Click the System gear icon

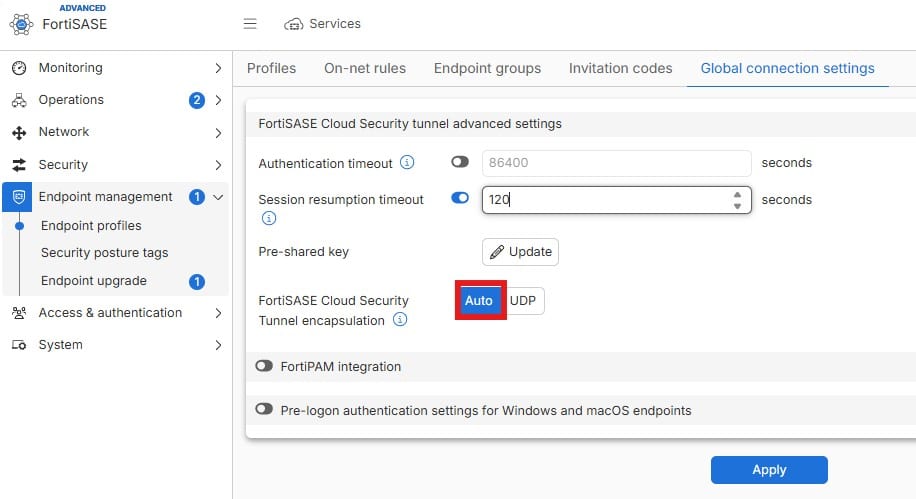click(x=19, y=345)
